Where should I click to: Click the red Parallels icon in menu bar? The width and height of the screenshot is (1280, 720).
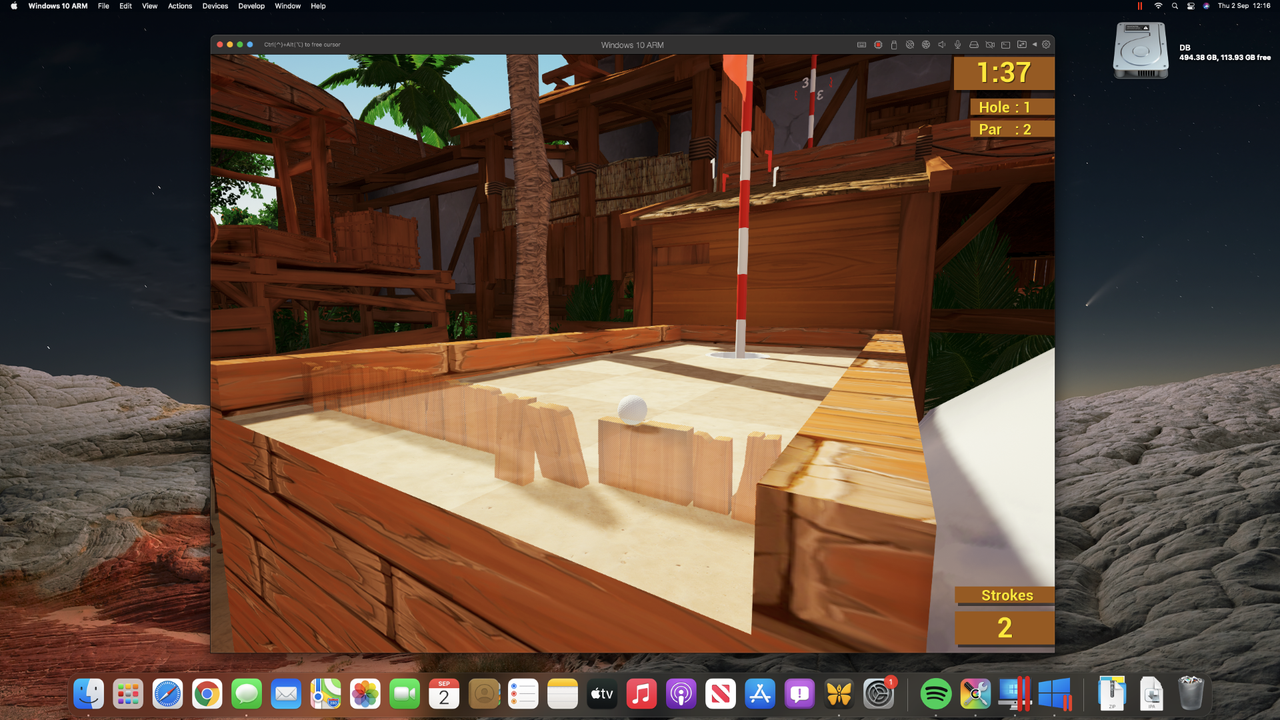coord(1140,6)
